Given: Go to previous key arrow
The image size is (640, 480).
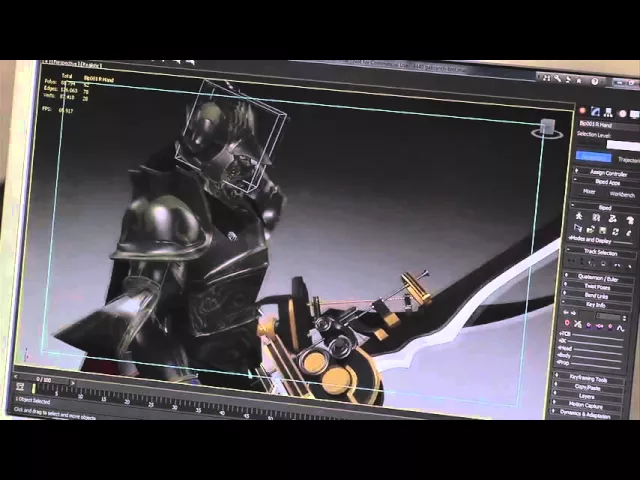Looking at the screenshot, I should click(x=566, y=312).
